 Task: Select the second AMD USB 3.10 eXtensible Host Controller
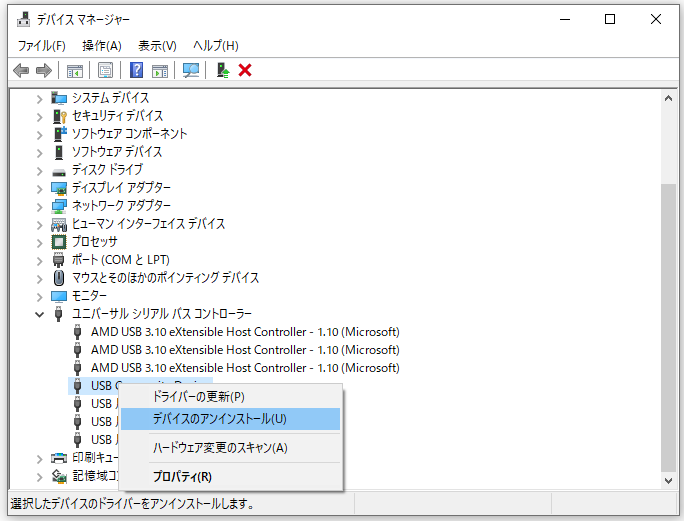[245, 350]
